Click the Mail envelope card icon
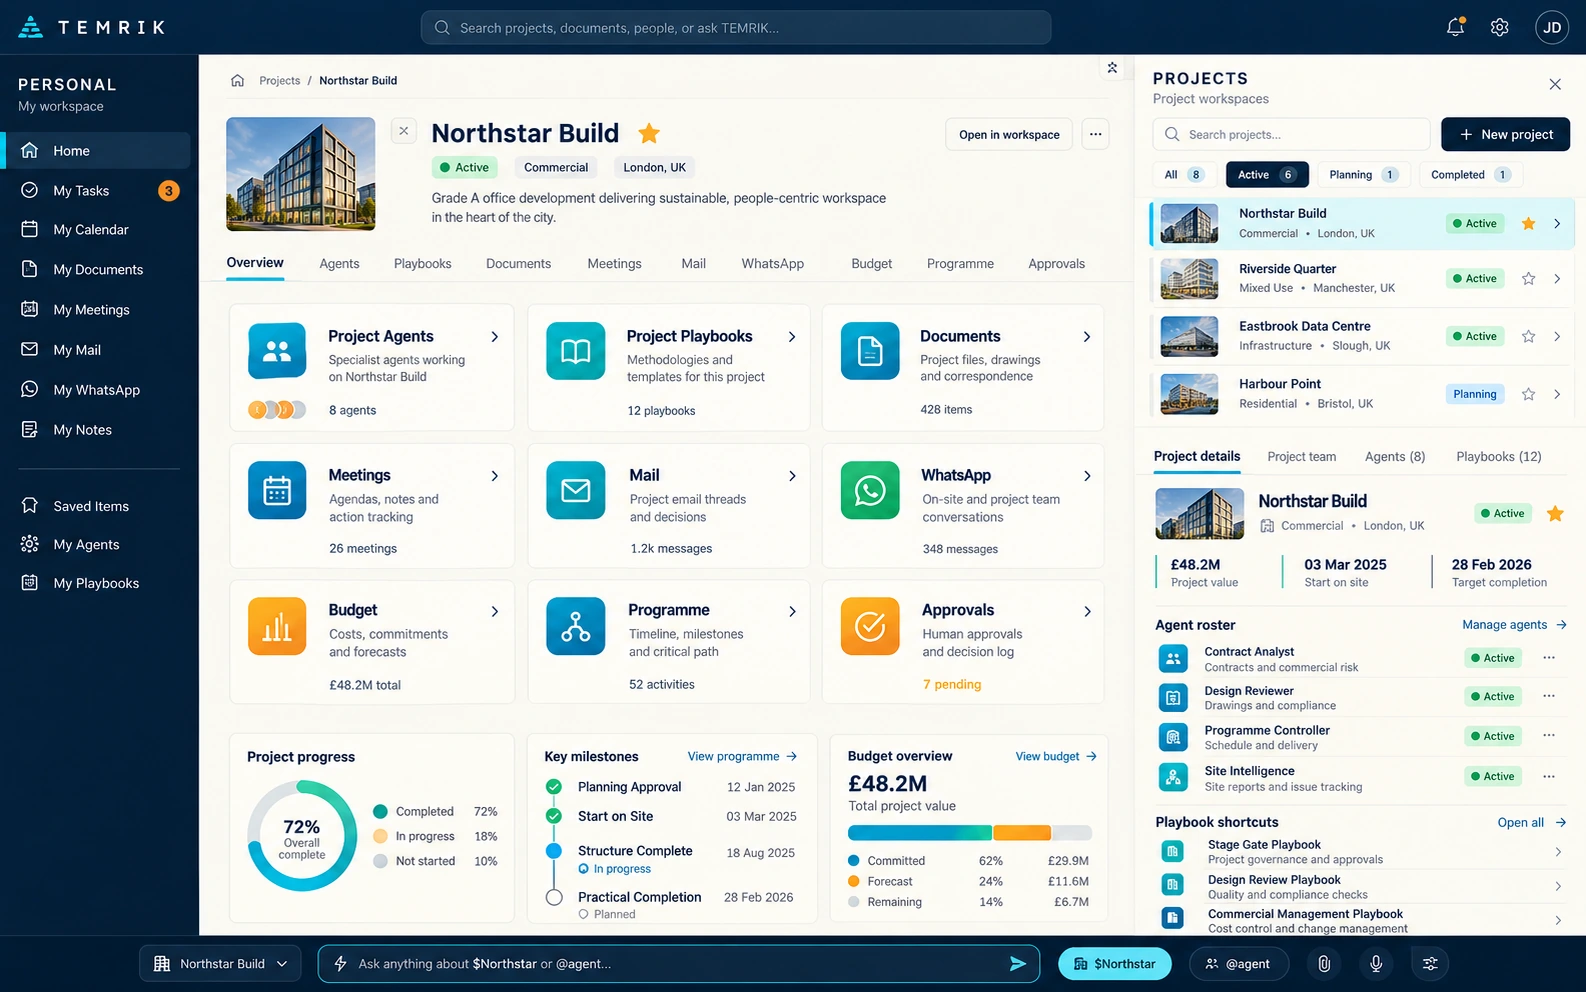The image size is (1586, 992). 576,490
